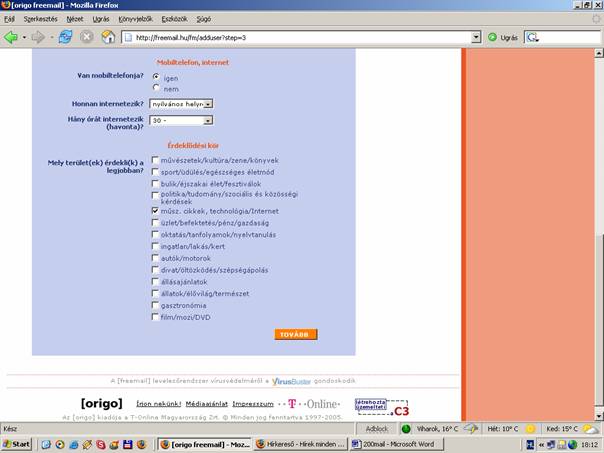The image size is (604, 453).
Task: Open the Eszközök menu
Action: pos(174,18)
